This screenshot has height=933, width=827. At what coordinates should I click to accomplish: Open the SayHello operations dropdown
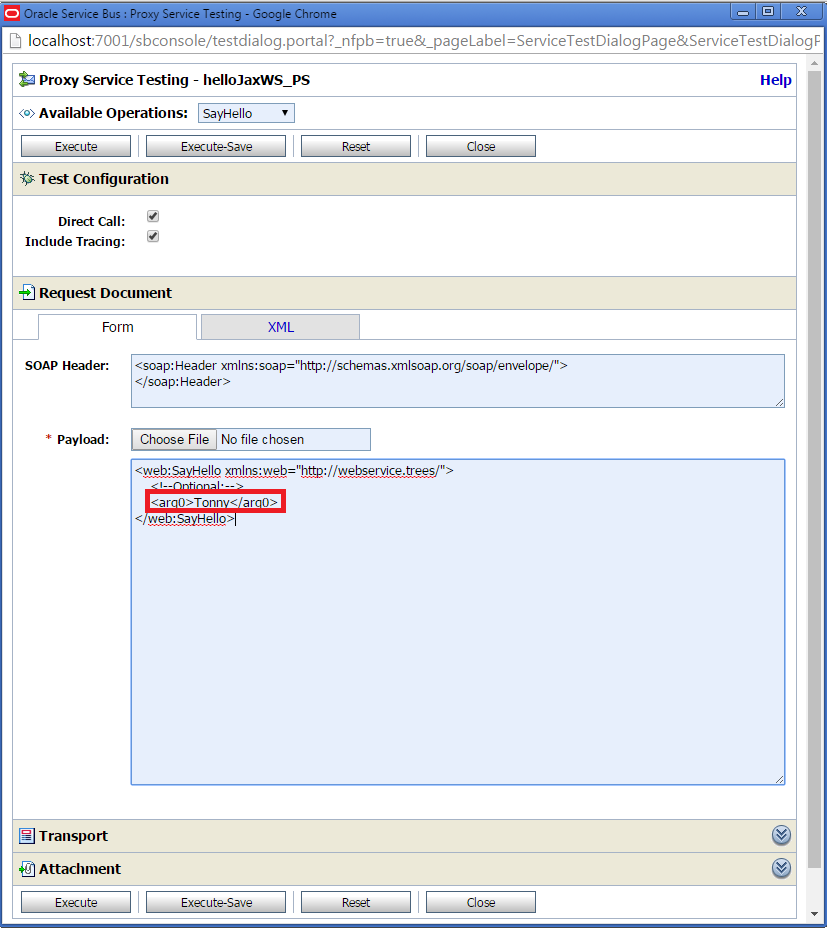[x=246, y=113]
